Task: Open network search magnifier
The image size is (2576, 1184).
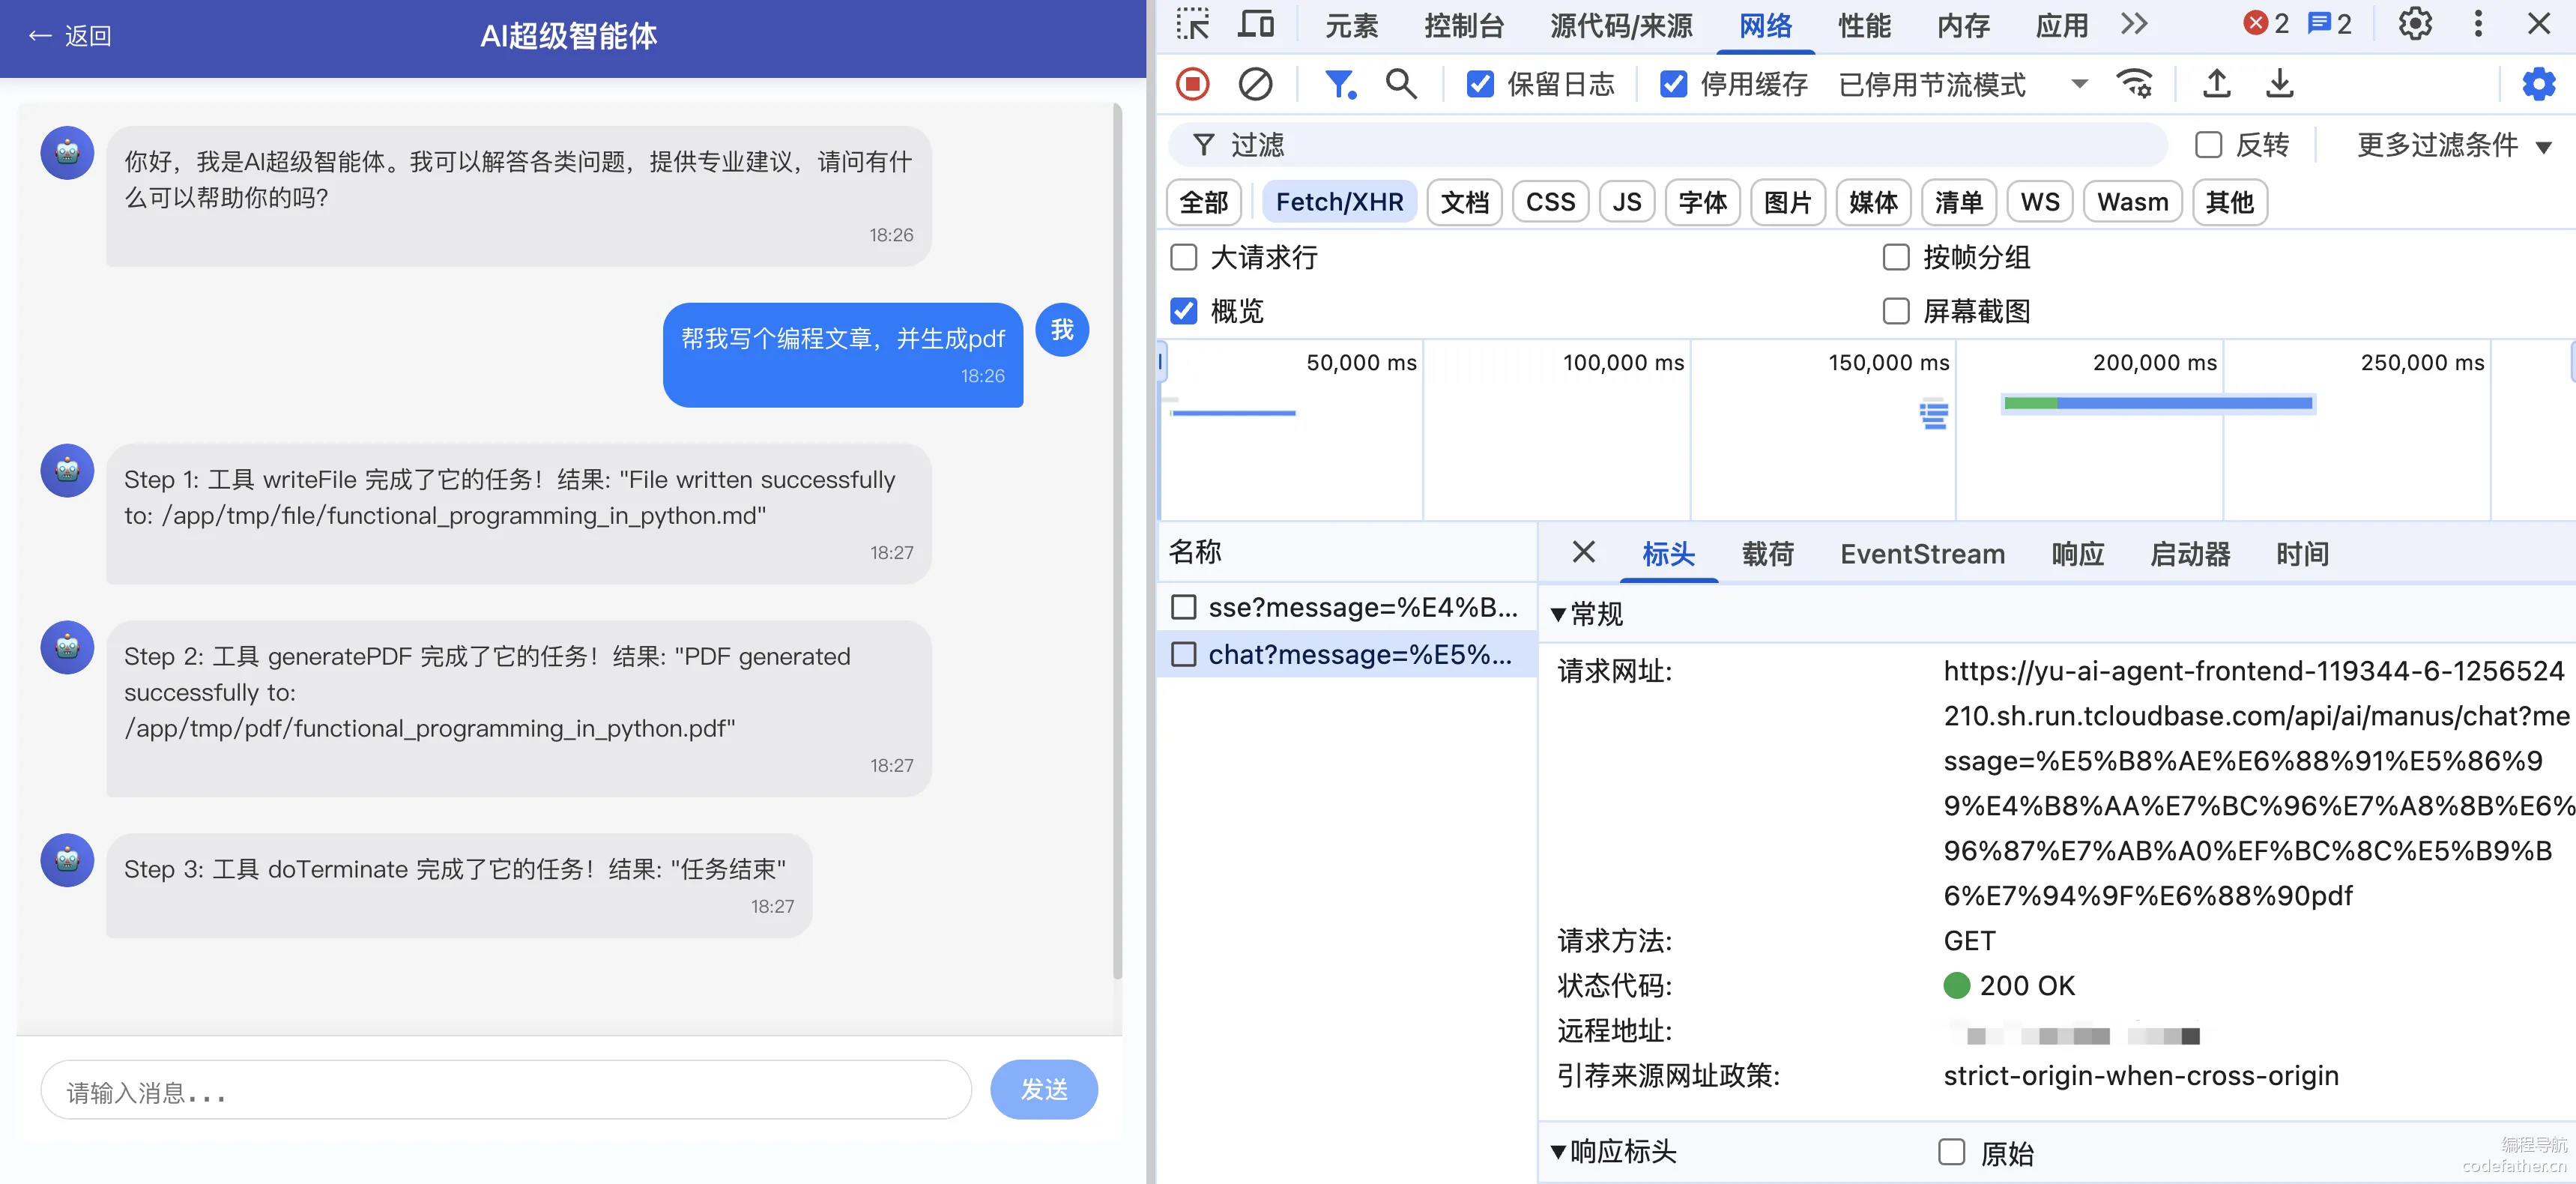Action: [x=1401, y=84]
